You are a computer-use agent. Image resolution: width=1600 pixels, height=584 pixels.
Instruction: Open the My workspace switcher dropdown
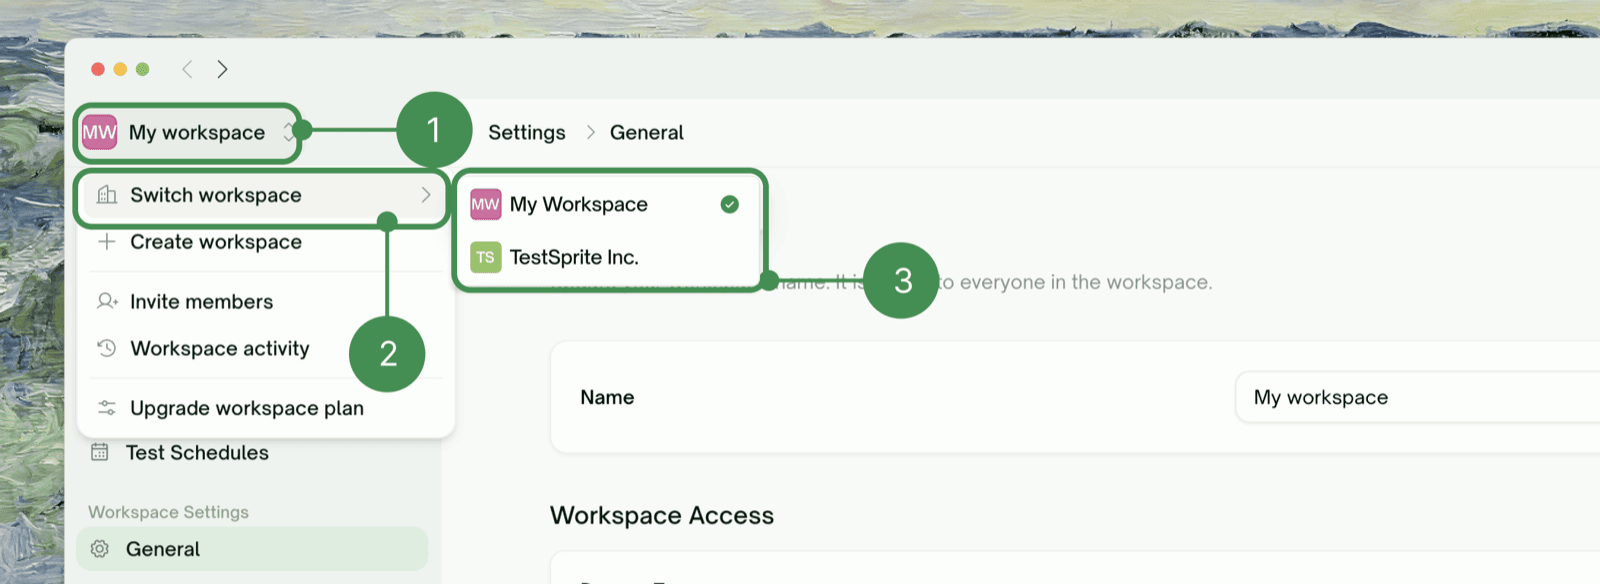tap(187, 133)
